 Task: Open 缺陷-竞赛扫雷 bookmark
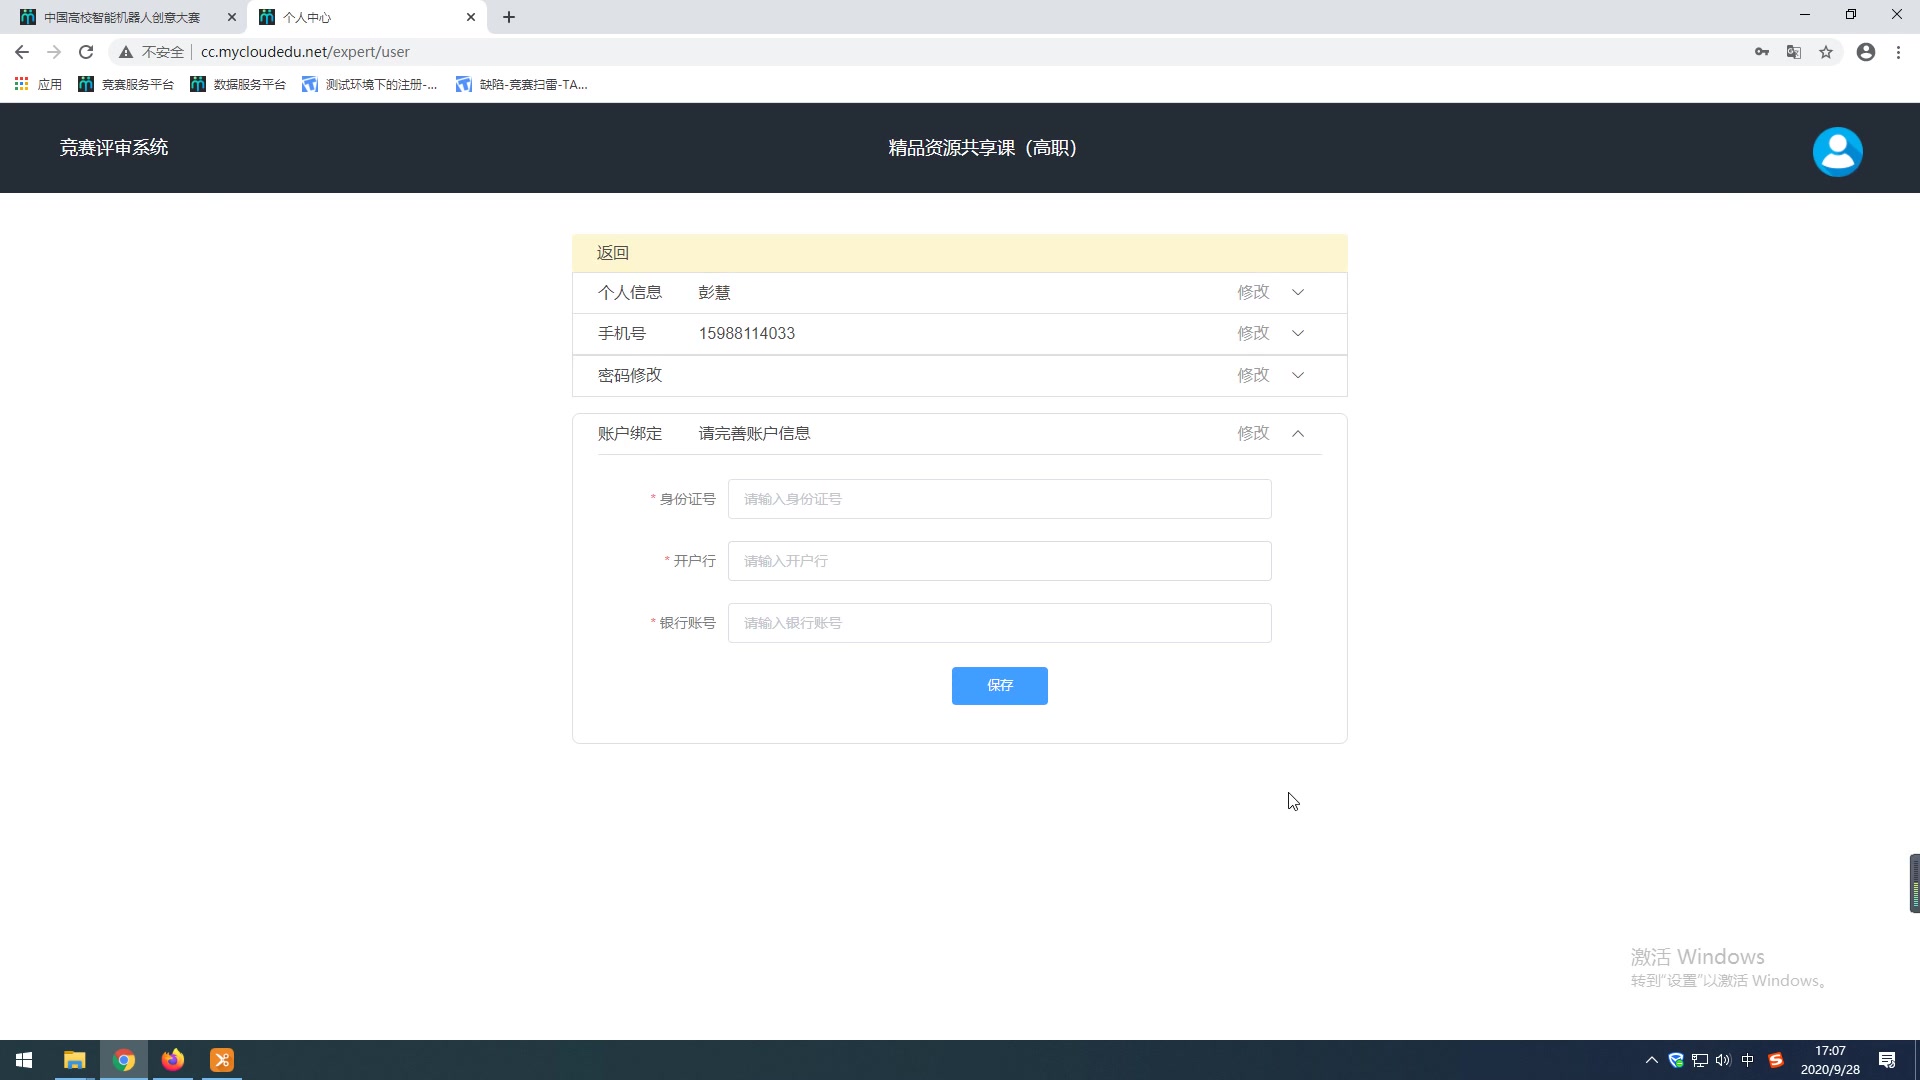click(x=522, y=84)
